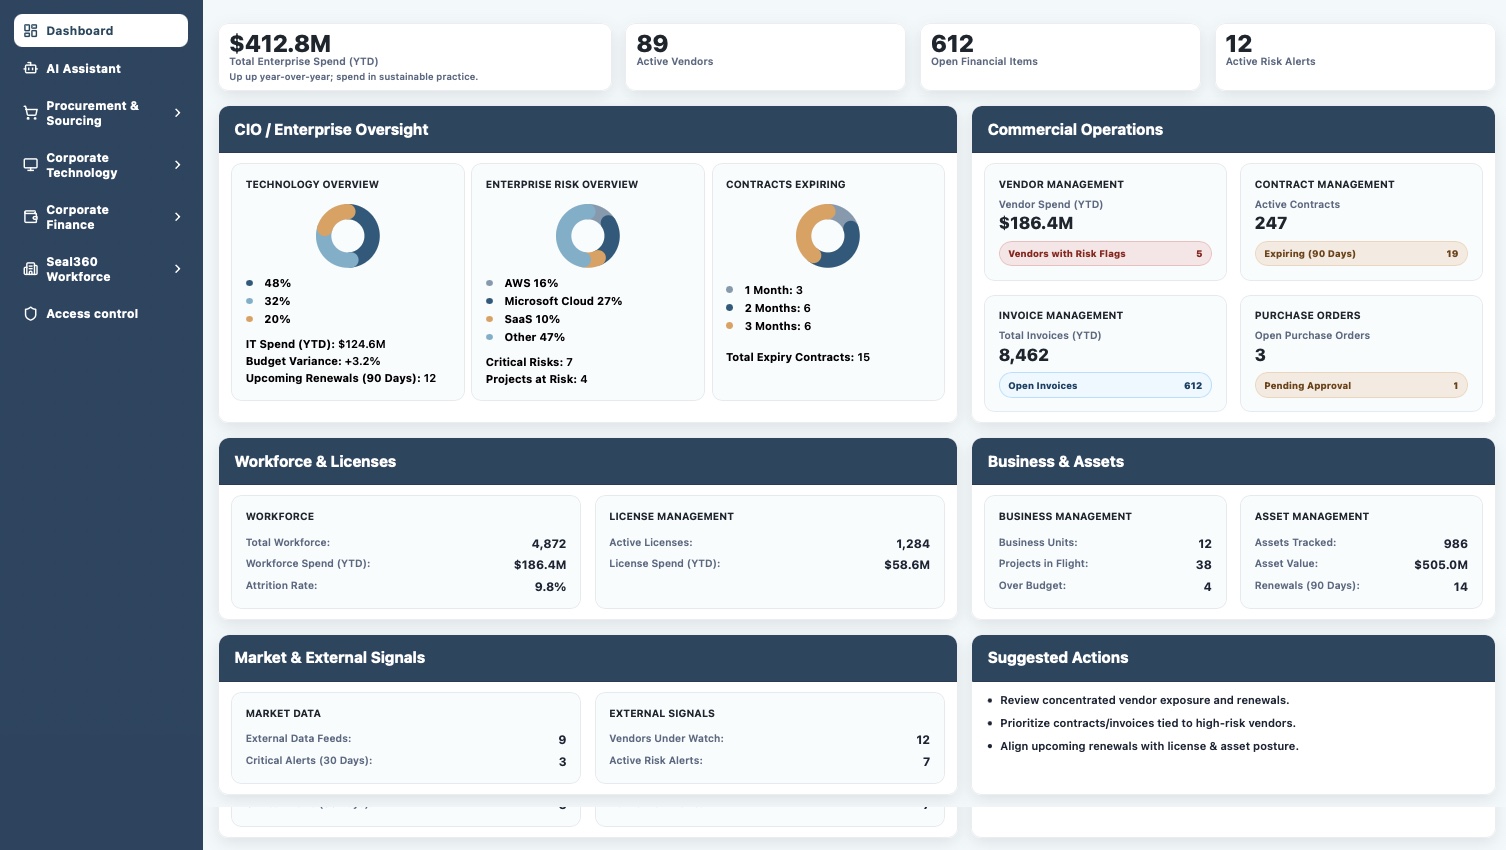The width and height of the screenshot is (1506, 850).
Task: Go to Access control page
Action: click(x=101, y=314)
